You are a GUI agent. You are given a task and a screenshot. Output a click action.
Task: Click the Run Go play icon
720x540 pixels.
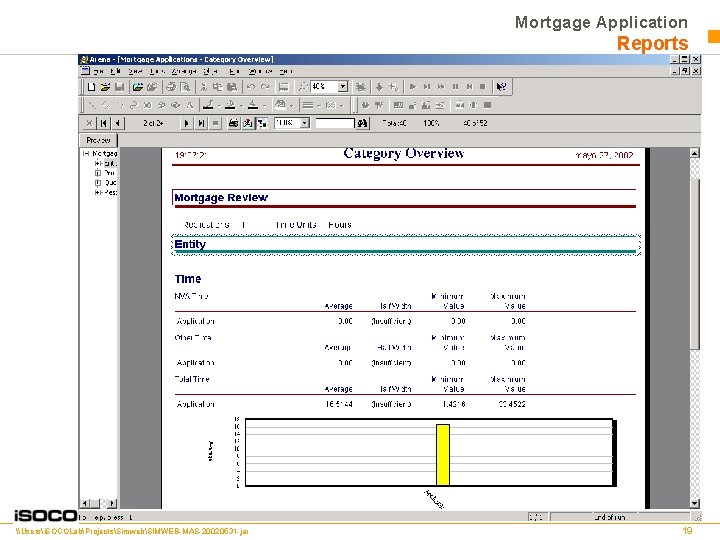(412, 86)
